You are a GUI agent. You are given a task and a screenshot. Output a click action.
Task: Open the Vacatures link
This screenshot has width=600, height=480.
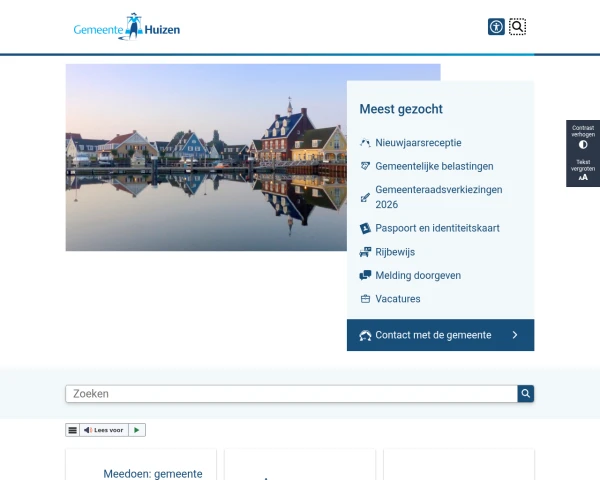(398, 299)
